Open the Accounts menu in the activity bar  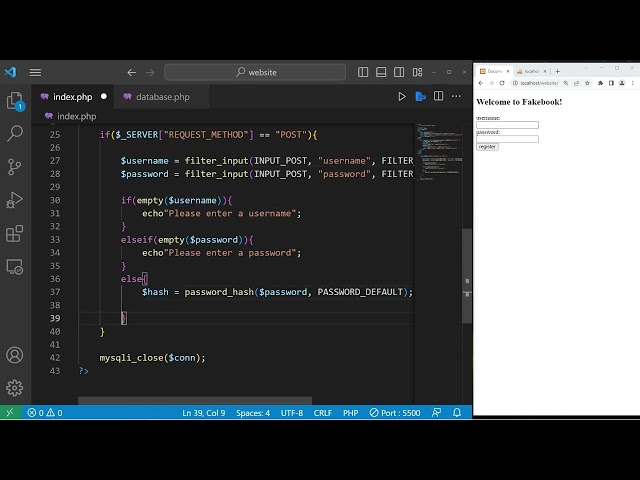pos(15,355)
